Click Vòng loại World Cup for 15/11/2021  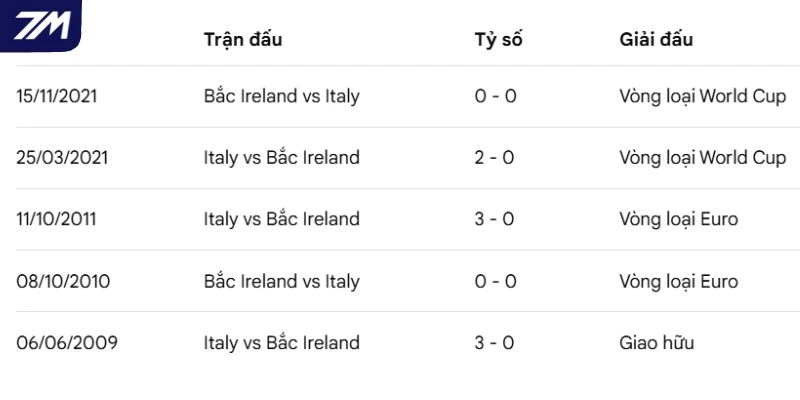click(702, 97)
